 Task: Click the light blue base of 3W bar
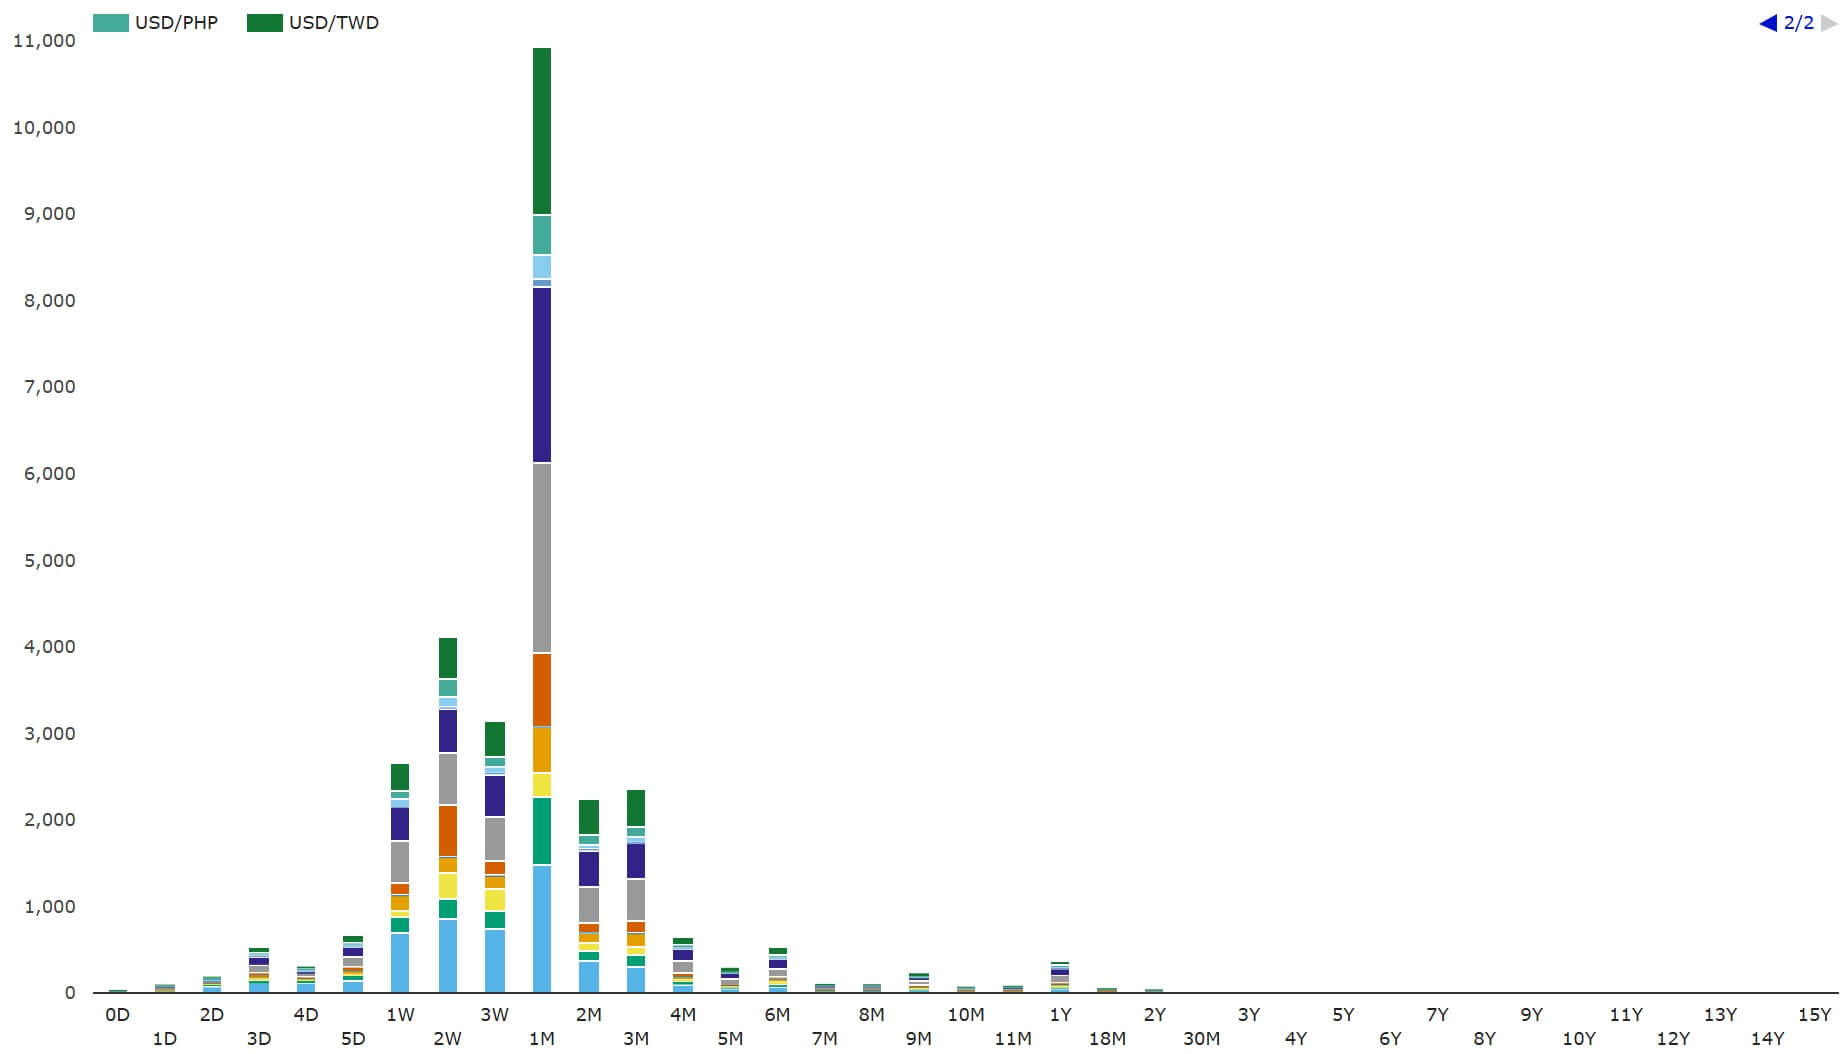coord(494,960)
